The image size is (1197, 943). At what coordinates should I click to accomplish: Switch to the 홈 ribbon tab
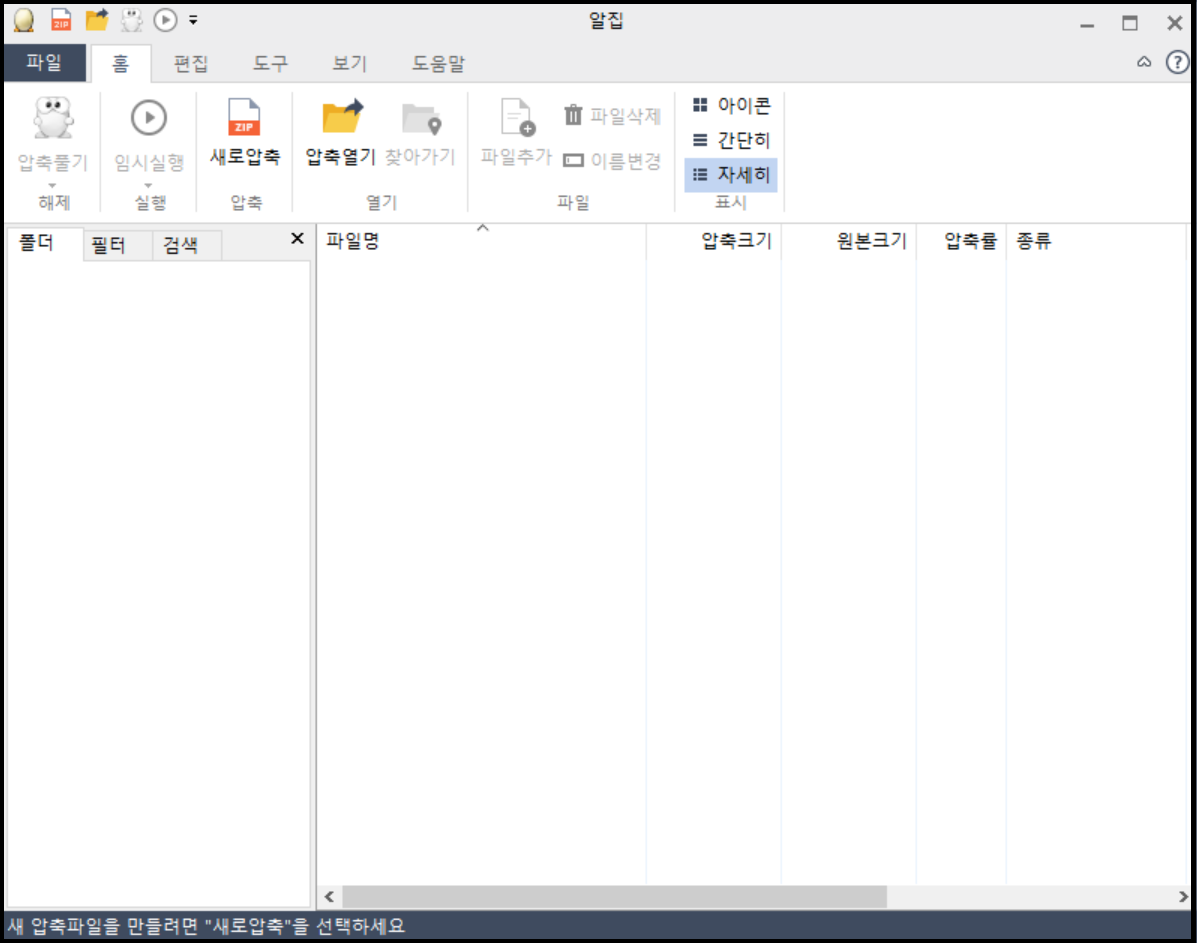click(121, 63)
